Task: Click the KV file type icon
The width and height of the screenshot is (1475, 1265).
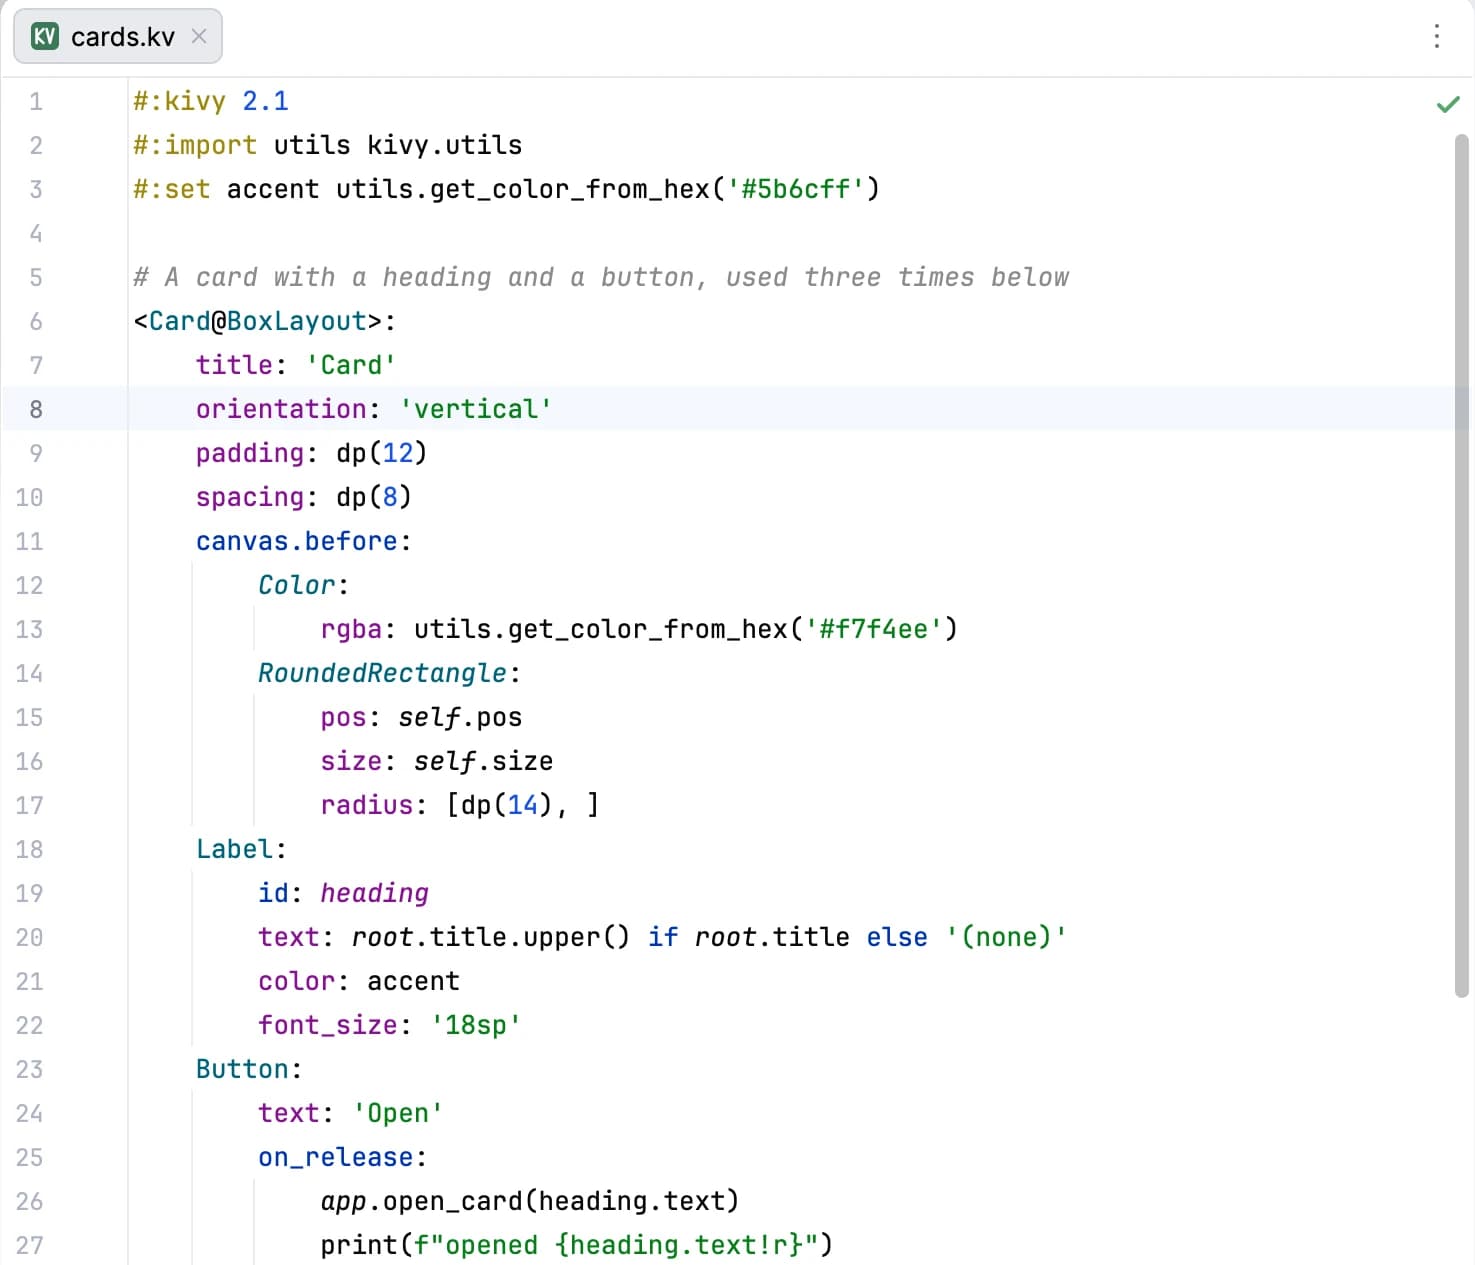Action: click(45, 37)
